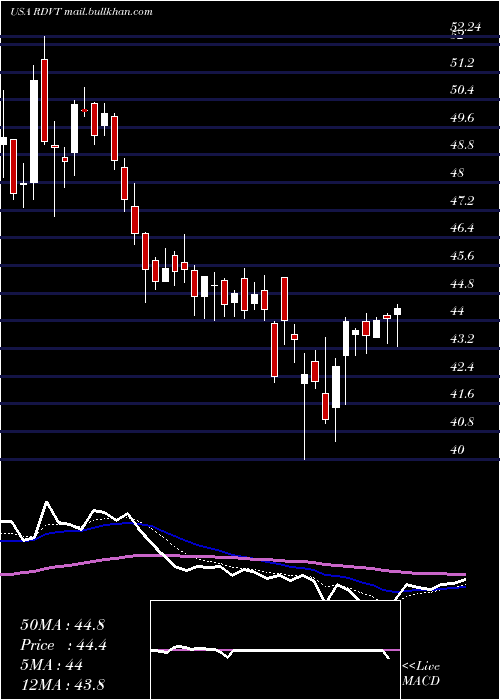500x700 pixels.
Task: Click the '5MA : 44' readout
Action: 52,665
